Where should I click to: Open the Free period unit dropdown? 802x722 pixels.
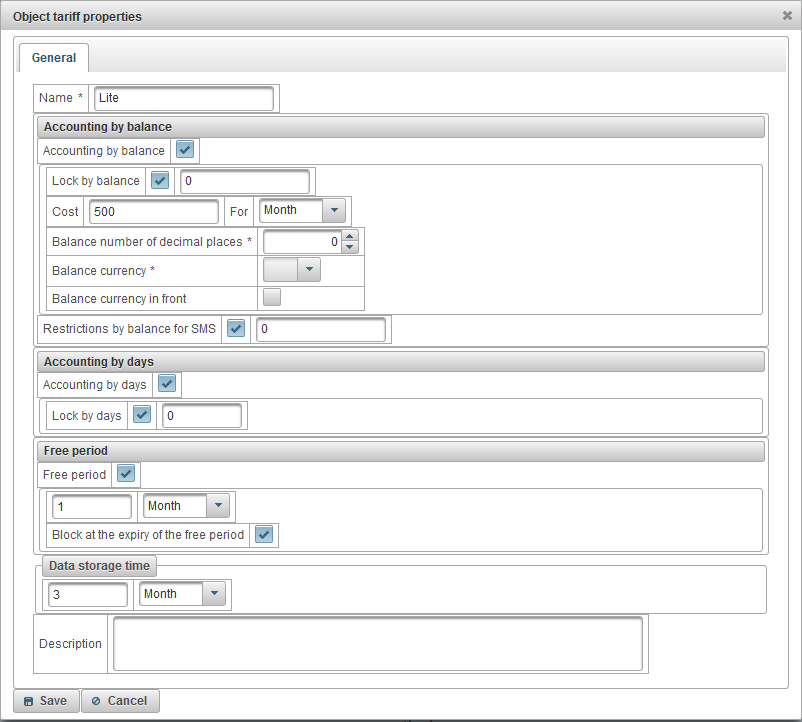(218, 506)
